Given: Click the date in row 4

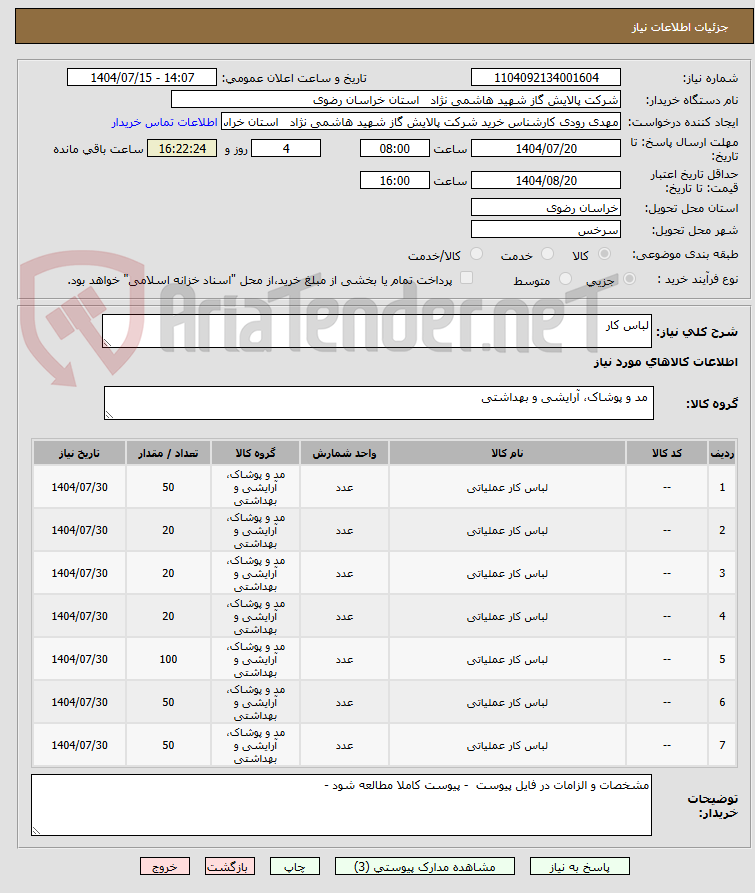Looking at the screenshot, I should tap(80, 616).
